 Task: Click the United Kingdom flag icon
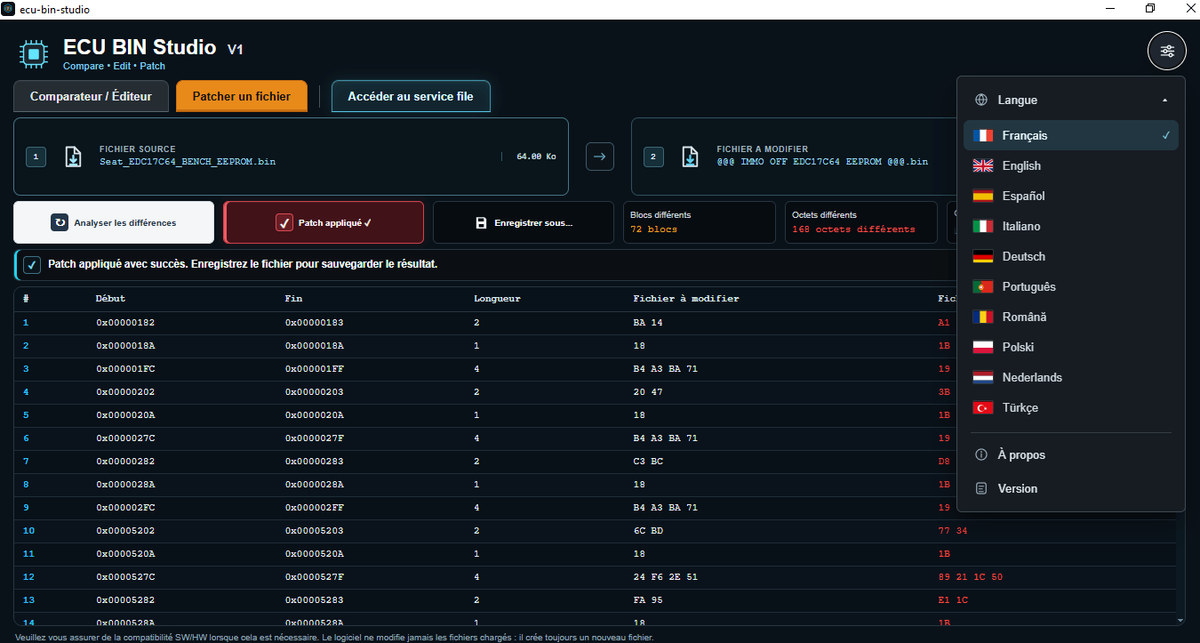(984, 166)
